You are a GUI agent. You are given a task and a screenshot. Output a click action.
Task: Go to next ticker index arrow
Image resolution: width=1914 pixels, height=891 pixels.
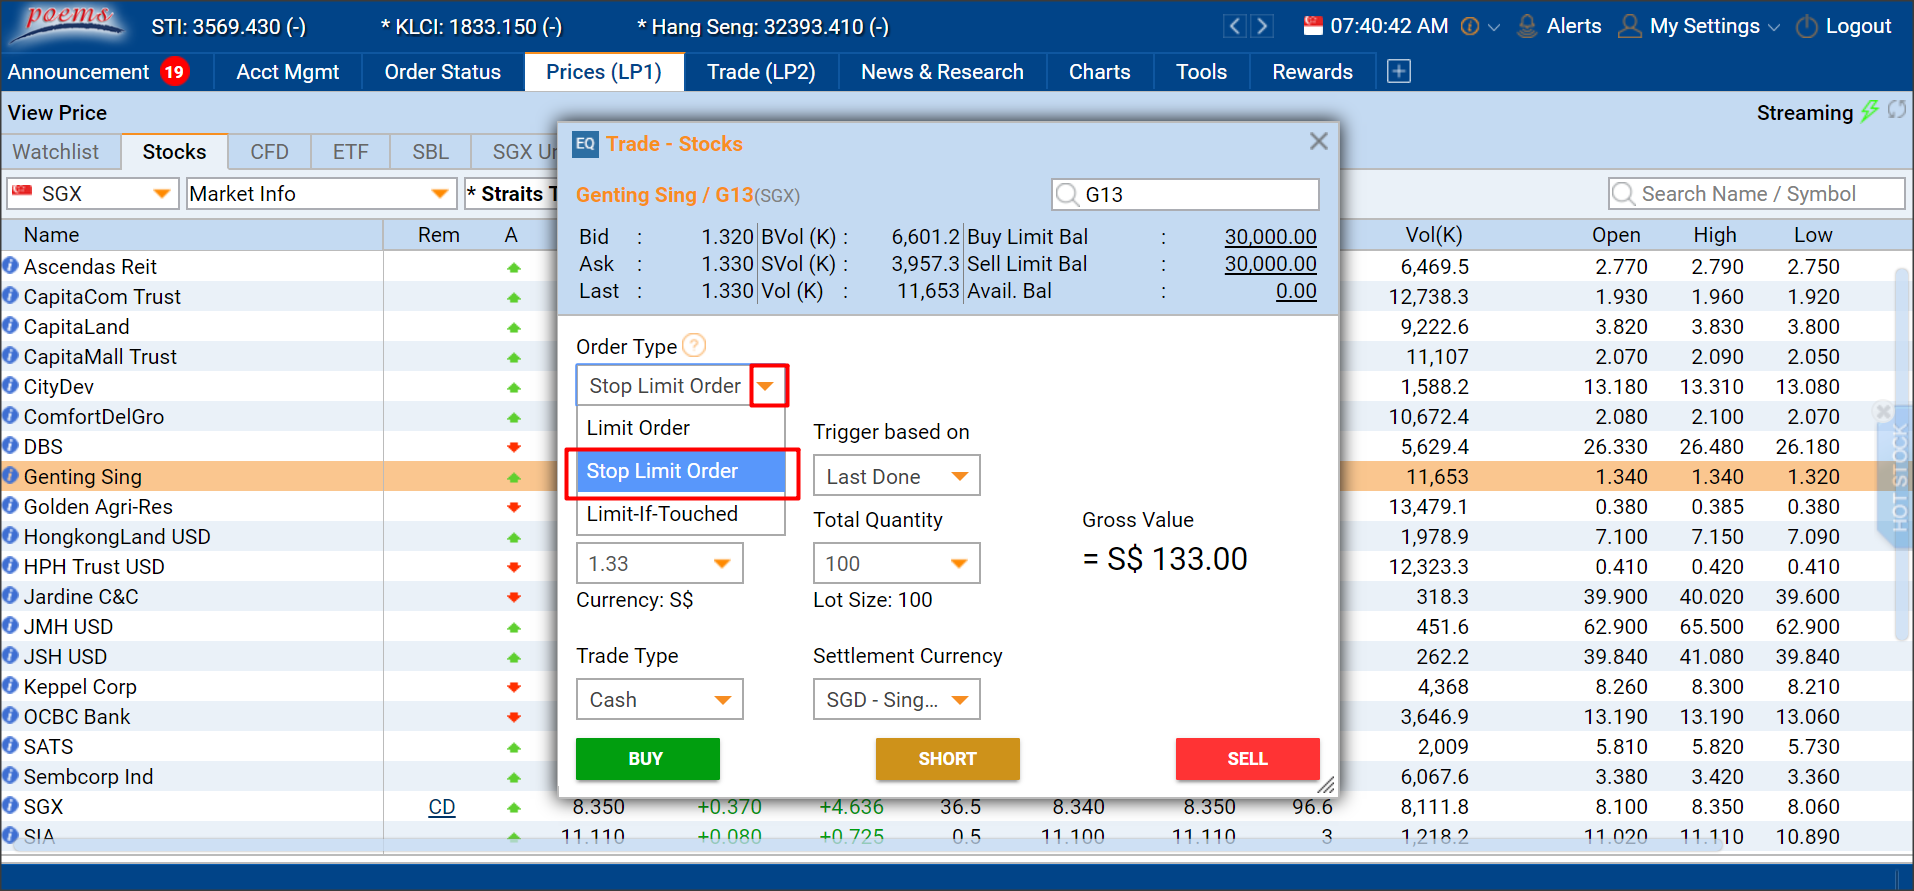tap(1263, 26)
